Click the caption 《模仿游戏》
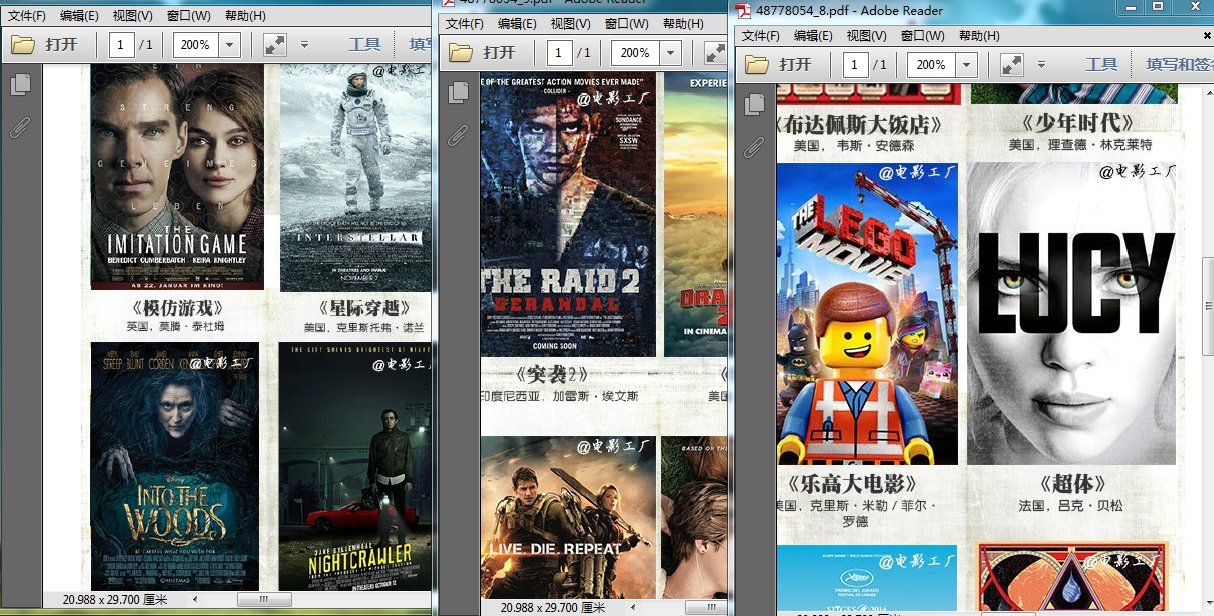Viewport: 1214px width, 616px height. pyautogui.click(x=177, y=307)
